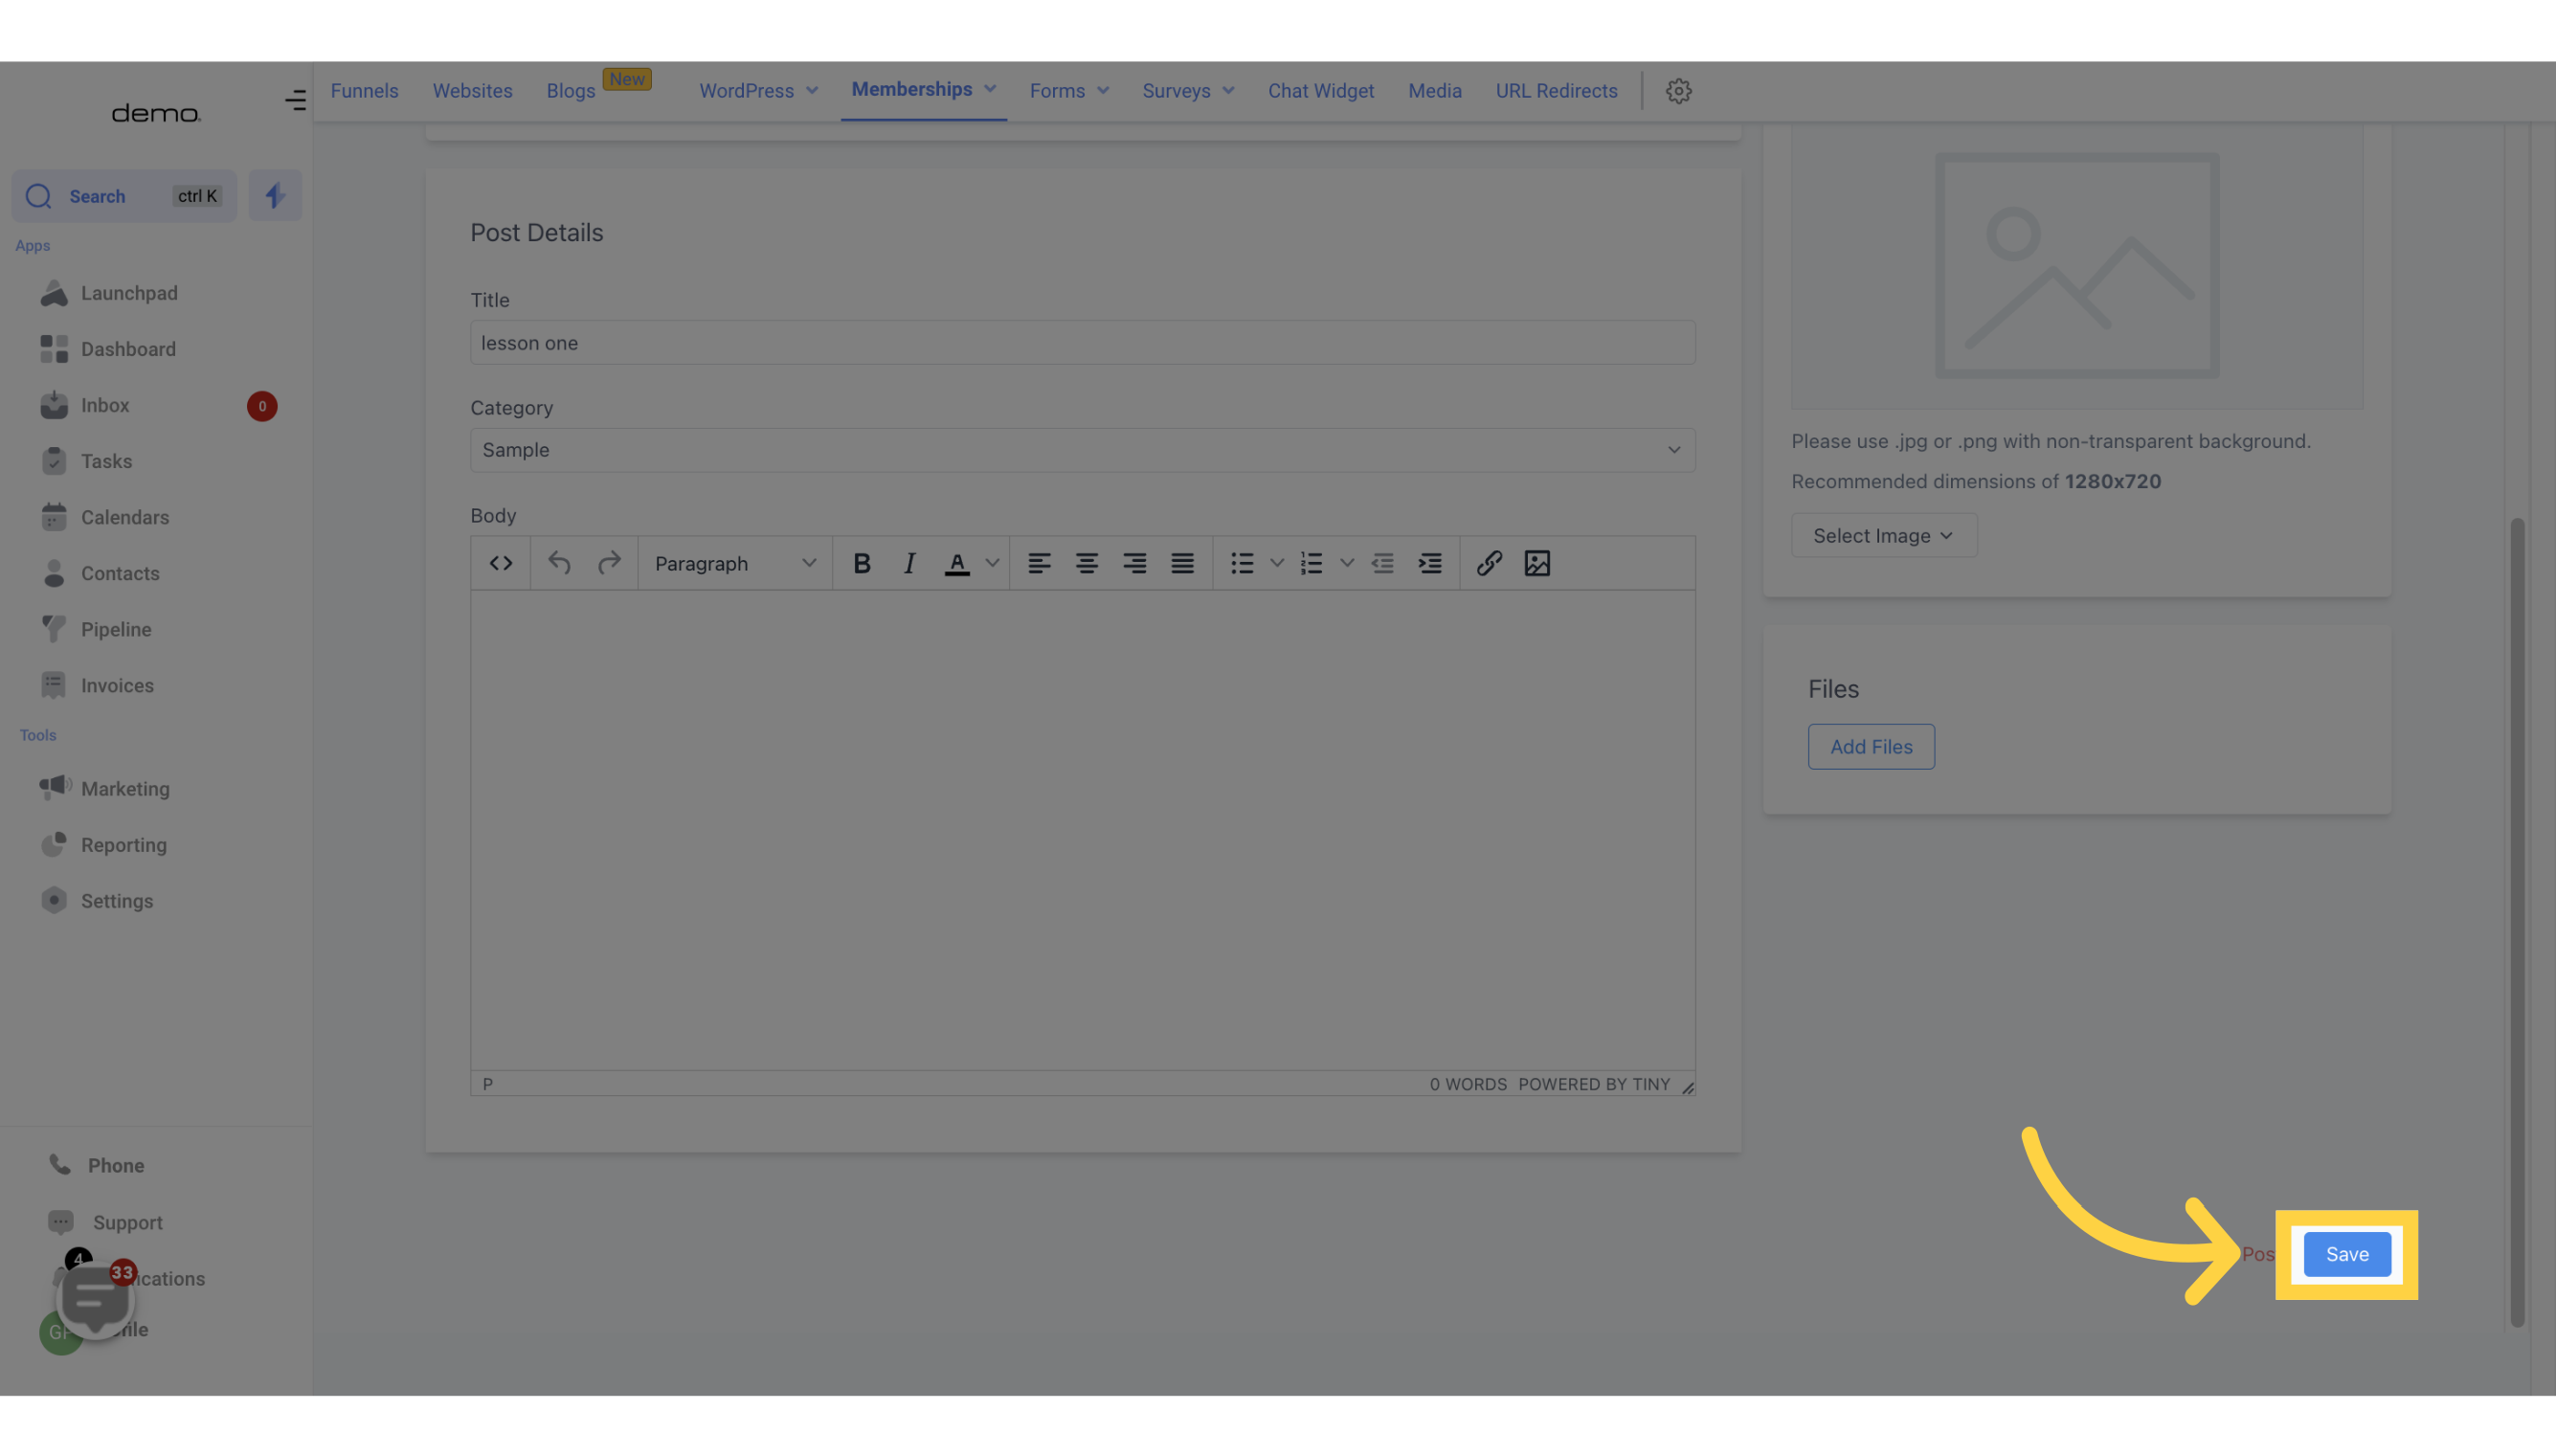Open settings gear in top navigation
The width and height of the screenshot is (2556, 1456).
tap(1679, 91)
